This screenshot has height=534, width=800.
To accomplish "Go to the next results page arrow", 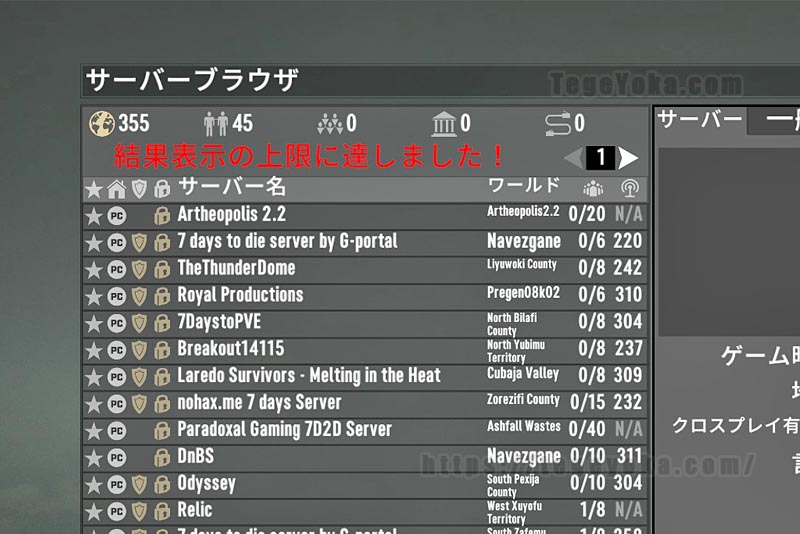I will pyautogui.click(x=628, y=158).
